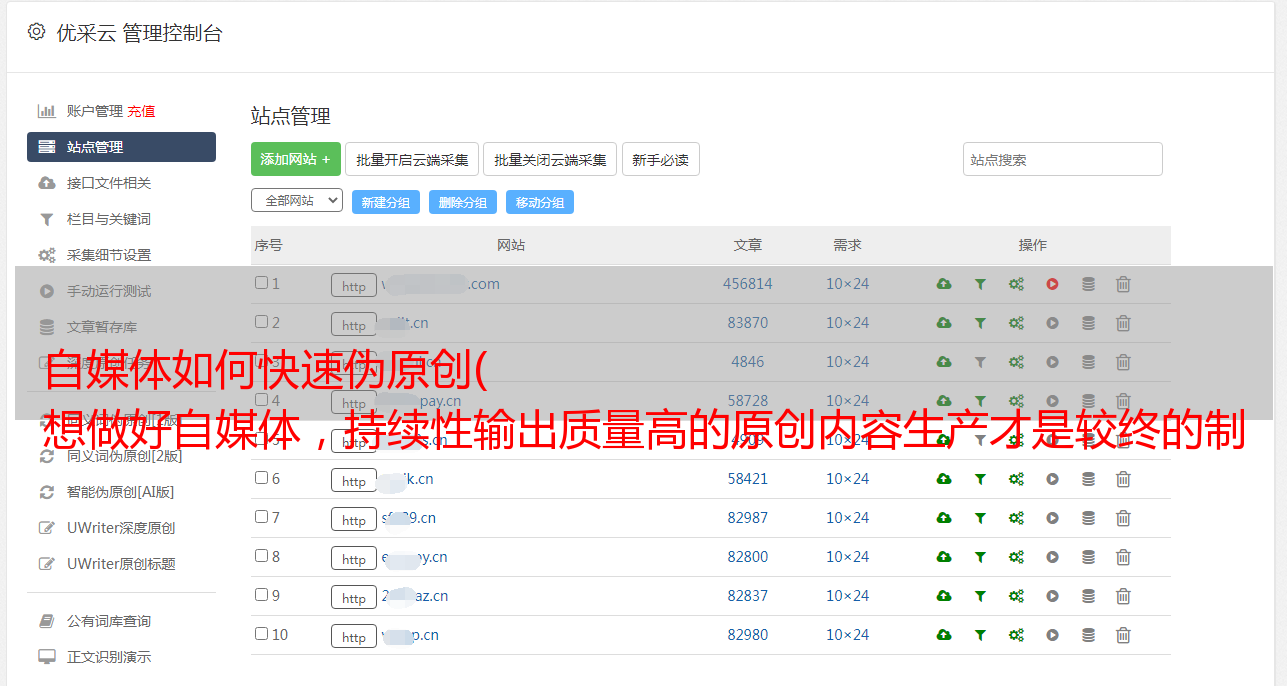
Task: Open collection settings gears in row 1
Action: 1016,284
